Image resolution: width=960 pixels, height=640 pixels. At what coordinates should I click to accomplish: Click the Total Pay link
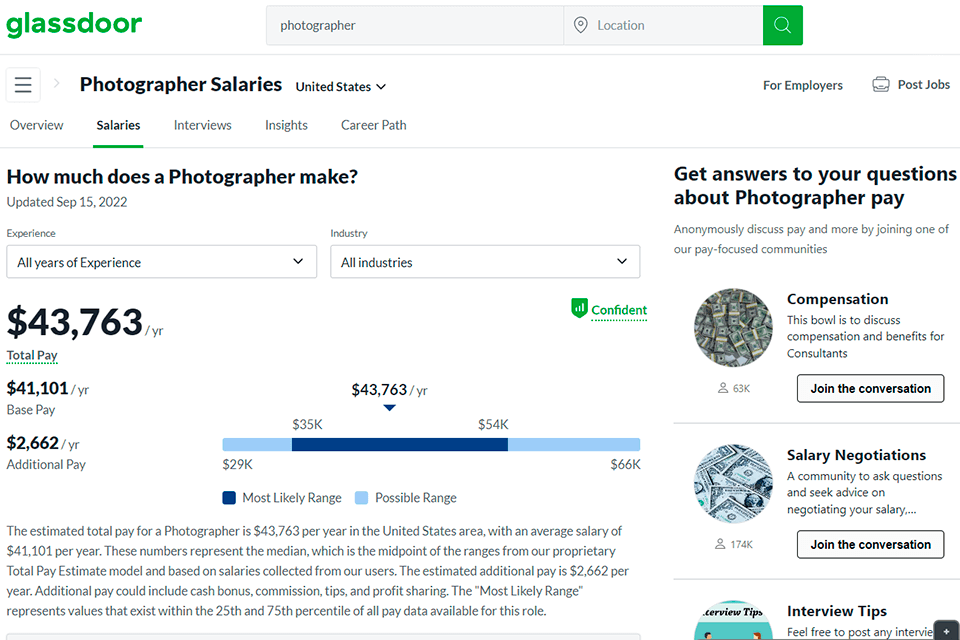tap(33, 355)
